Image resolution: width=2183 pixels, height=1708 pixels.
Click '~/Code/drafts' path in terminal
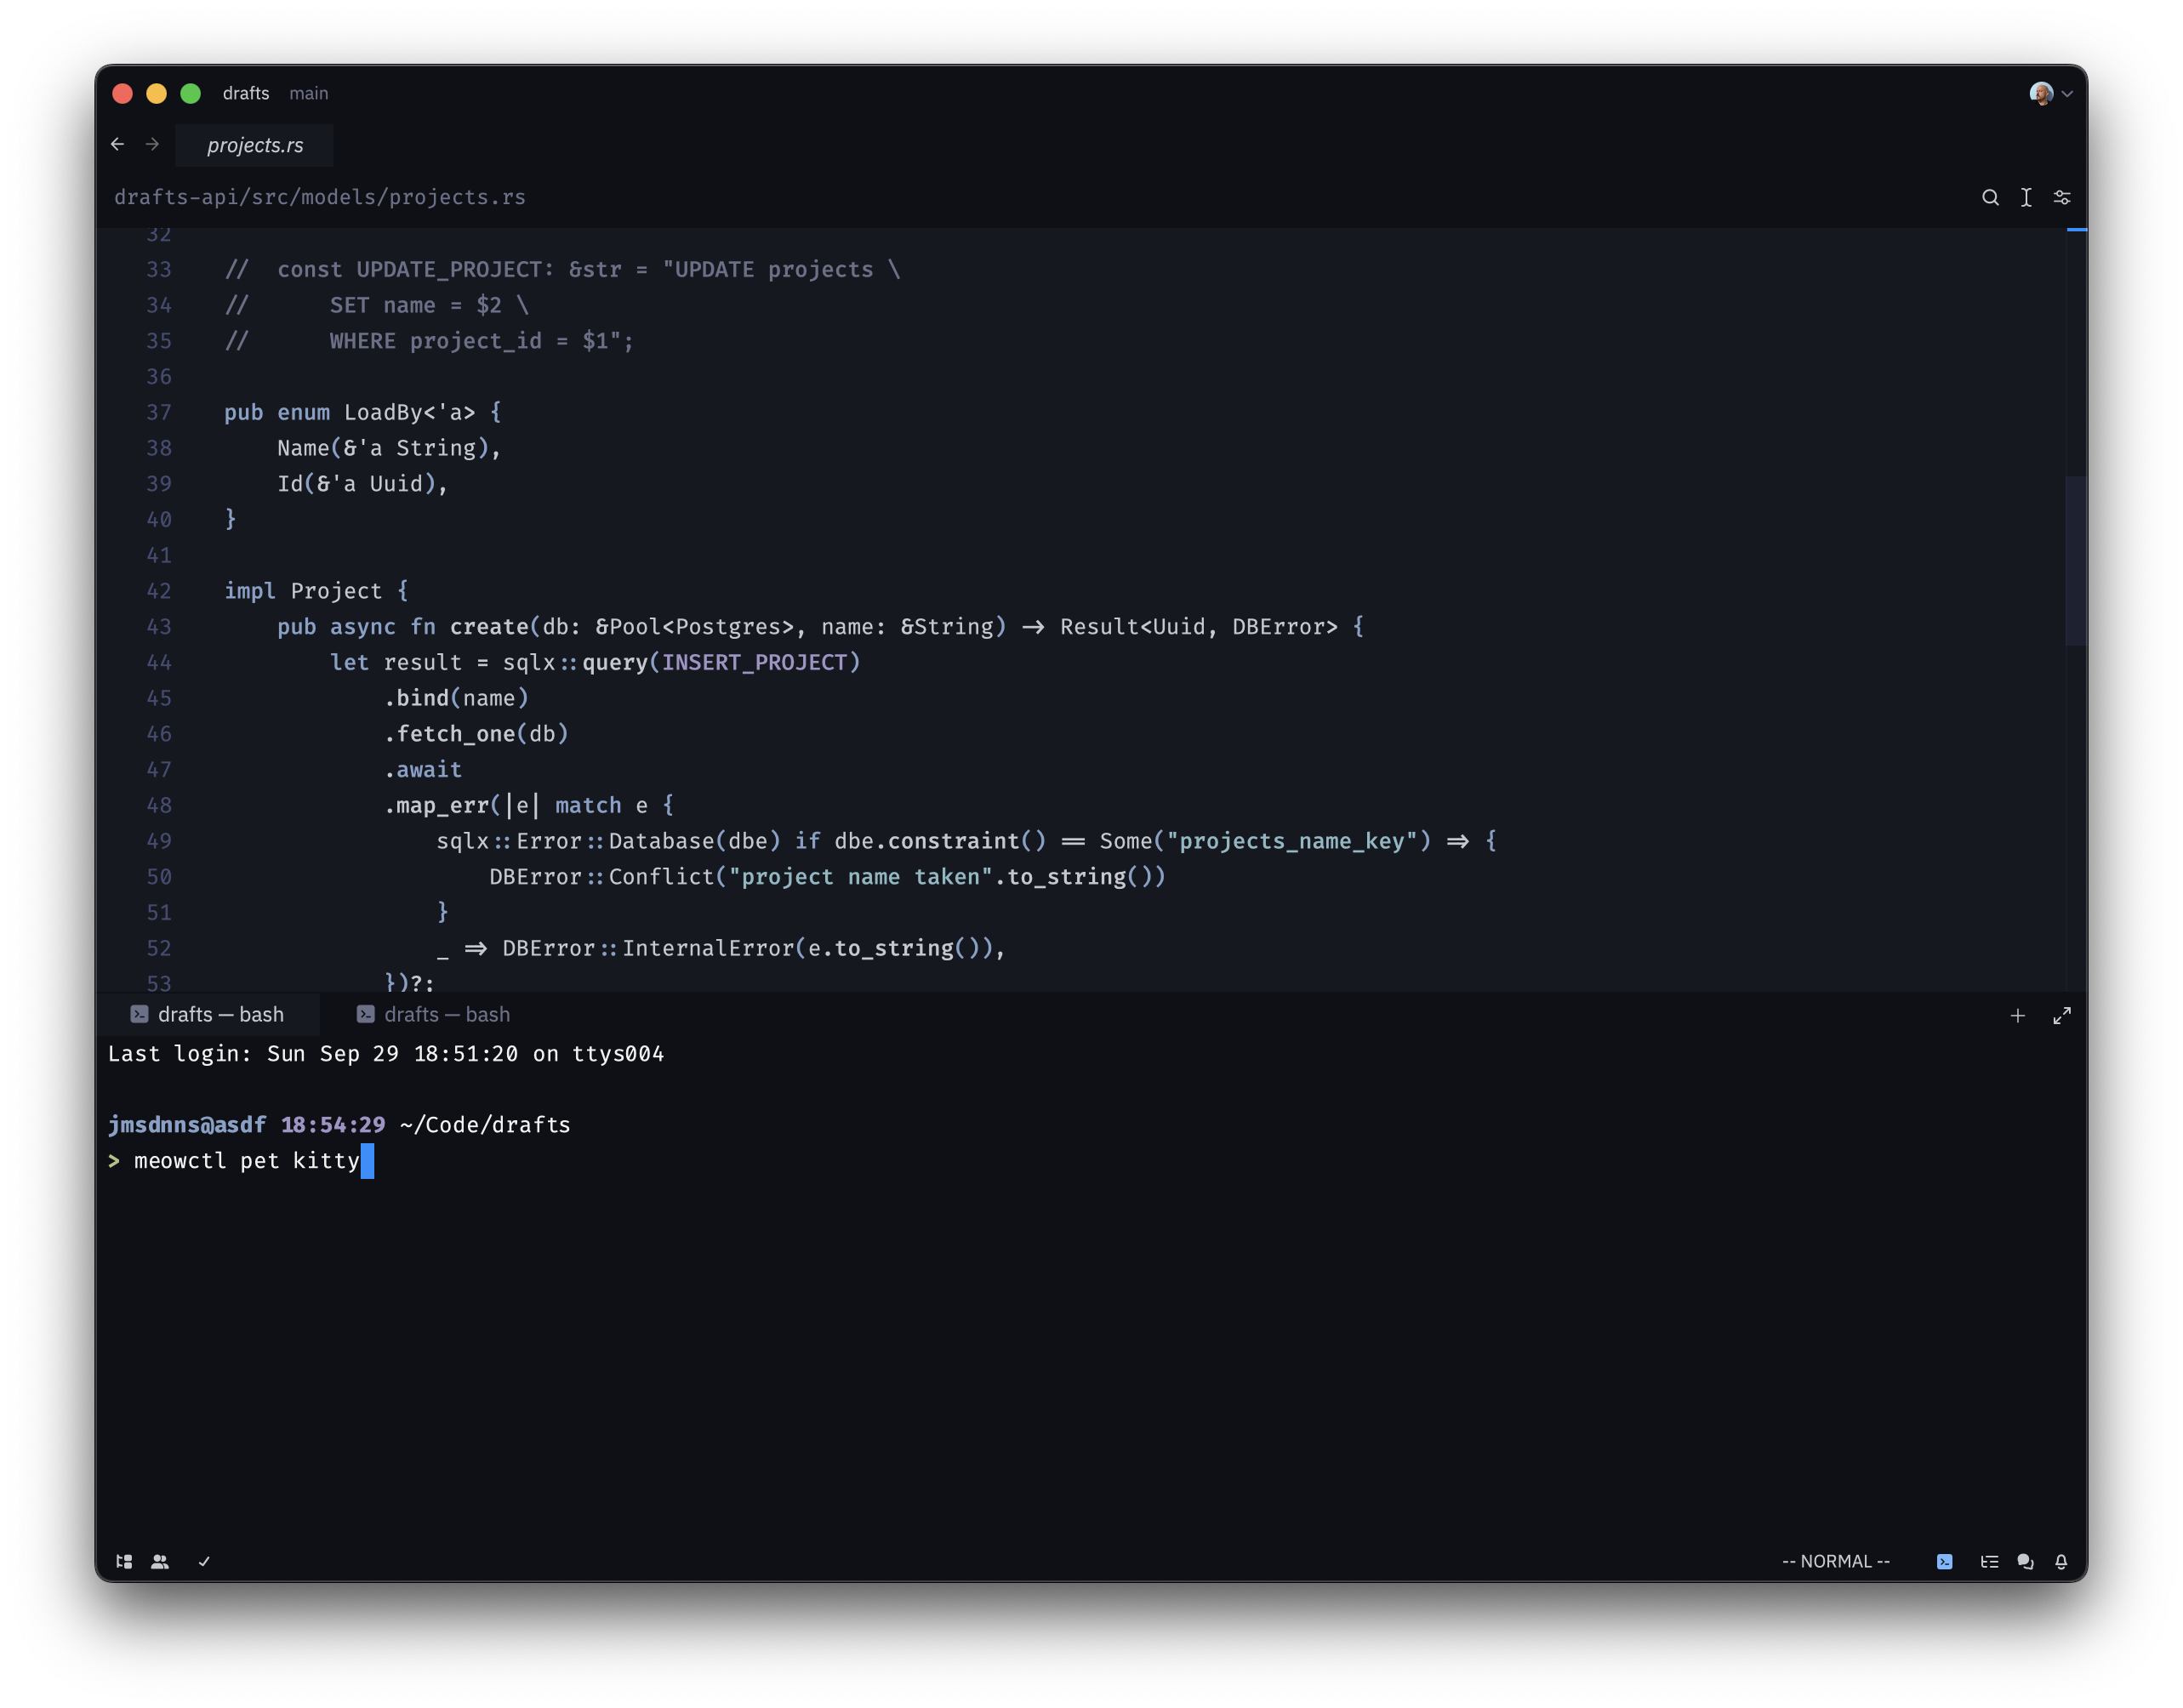[485, 1125]
